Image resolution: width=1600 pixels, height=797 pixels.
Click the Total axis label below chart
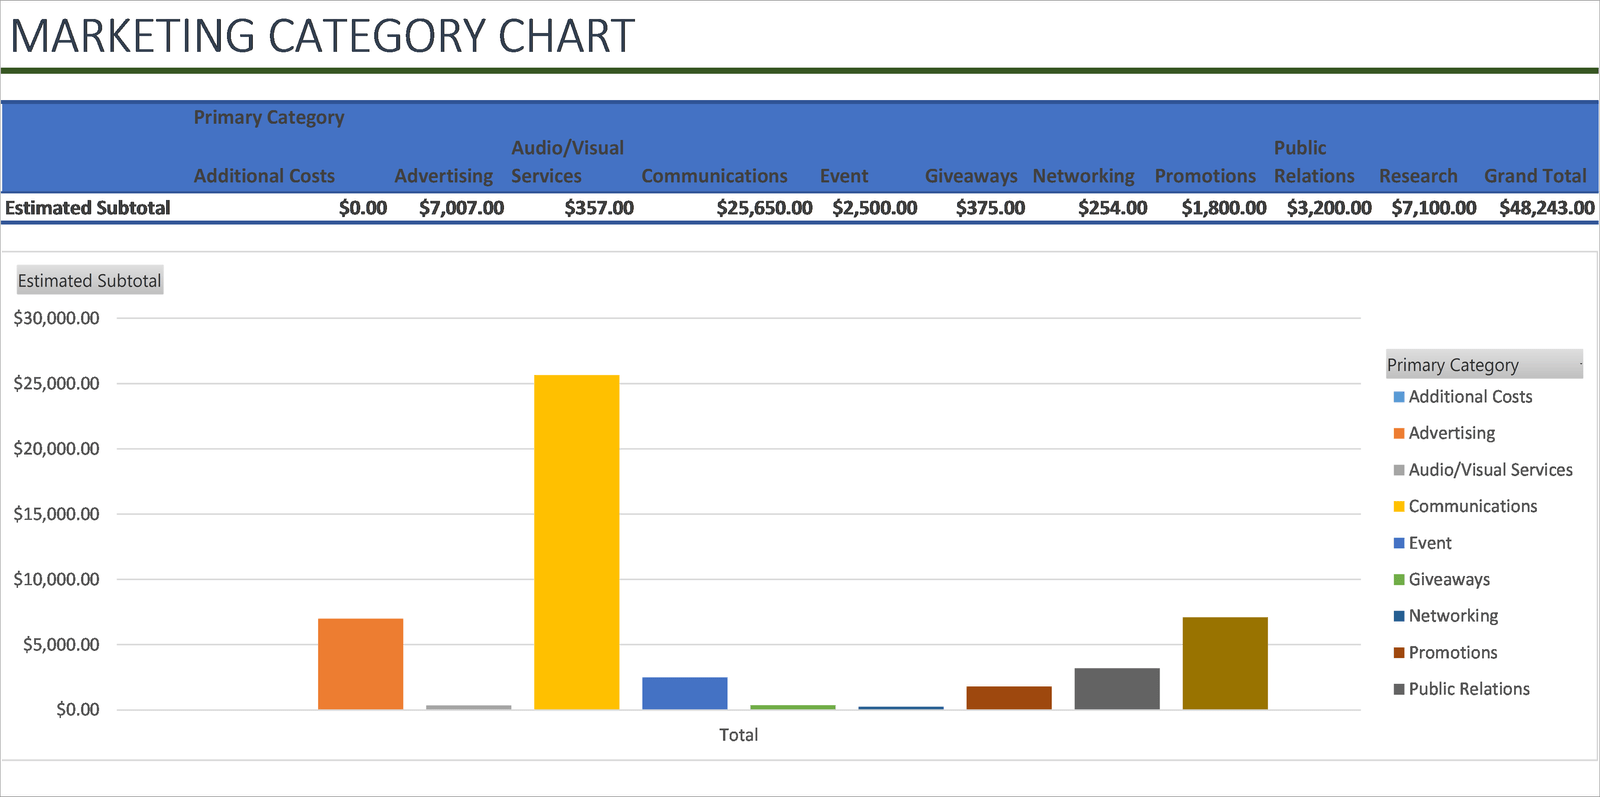point(738,735)
